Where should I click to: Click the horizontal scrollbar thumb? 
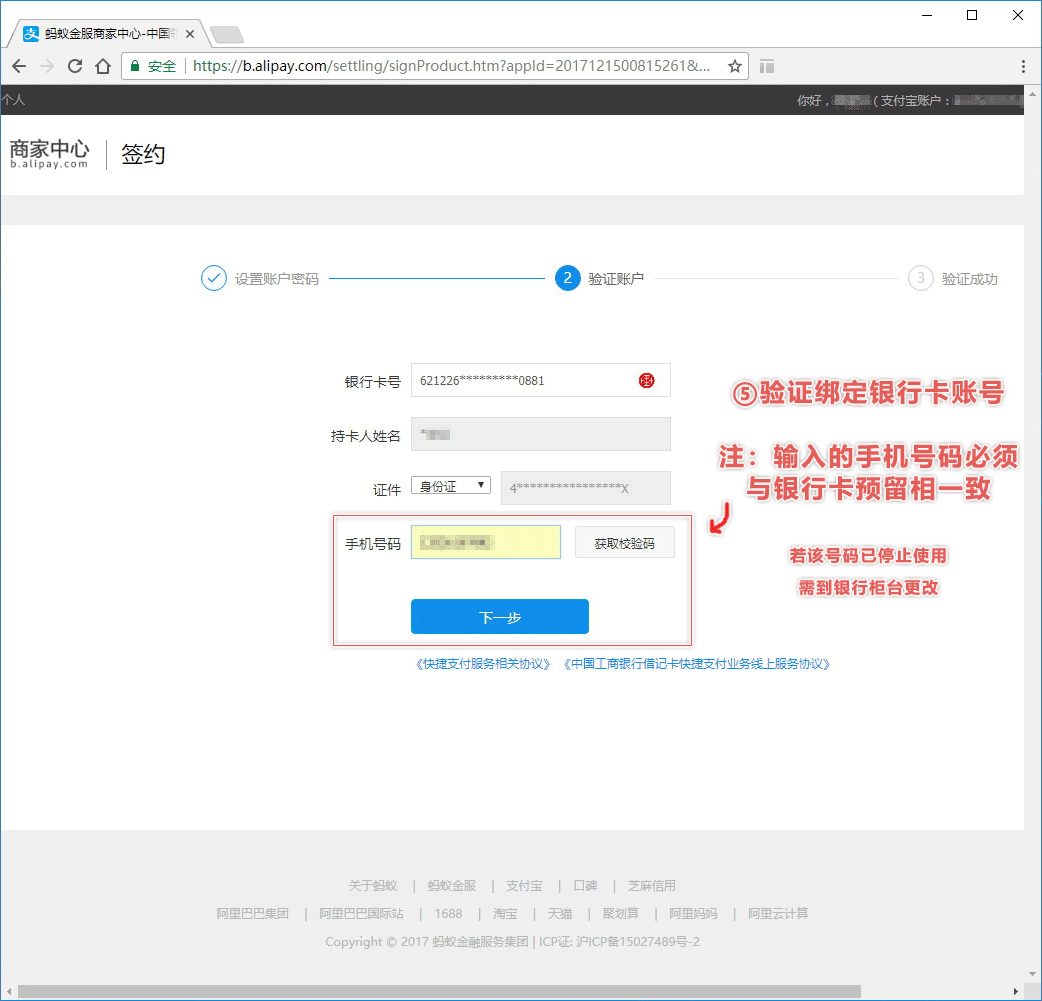click(439, 991)
